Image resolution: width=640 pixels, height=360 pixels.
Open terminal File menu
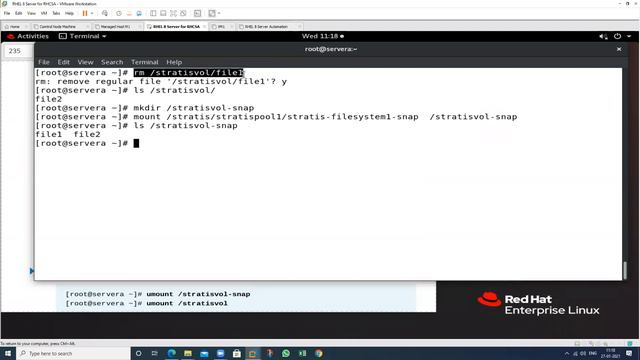[x=44, y=62]
